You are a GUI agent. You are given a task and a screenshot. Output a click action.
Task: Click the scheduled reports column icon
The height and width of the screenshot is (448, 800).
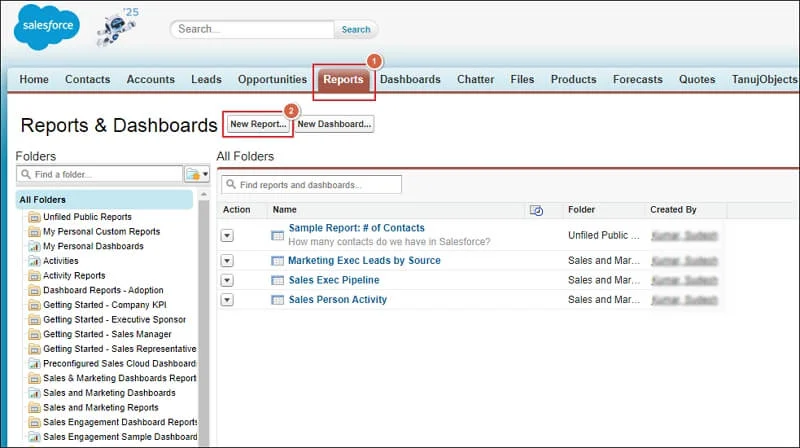tap(536, 210)
